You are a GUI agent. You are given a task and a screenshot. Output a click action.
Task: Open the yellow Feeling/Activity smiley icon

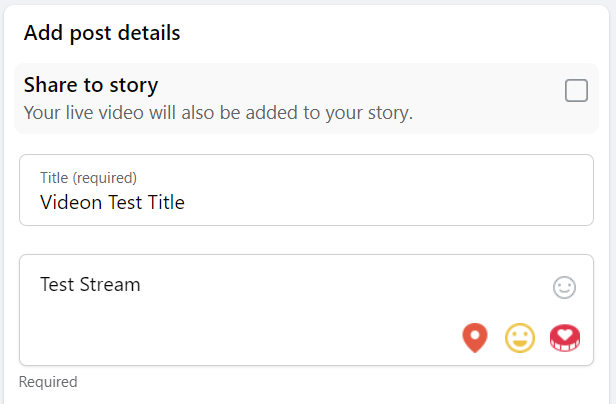520,338
